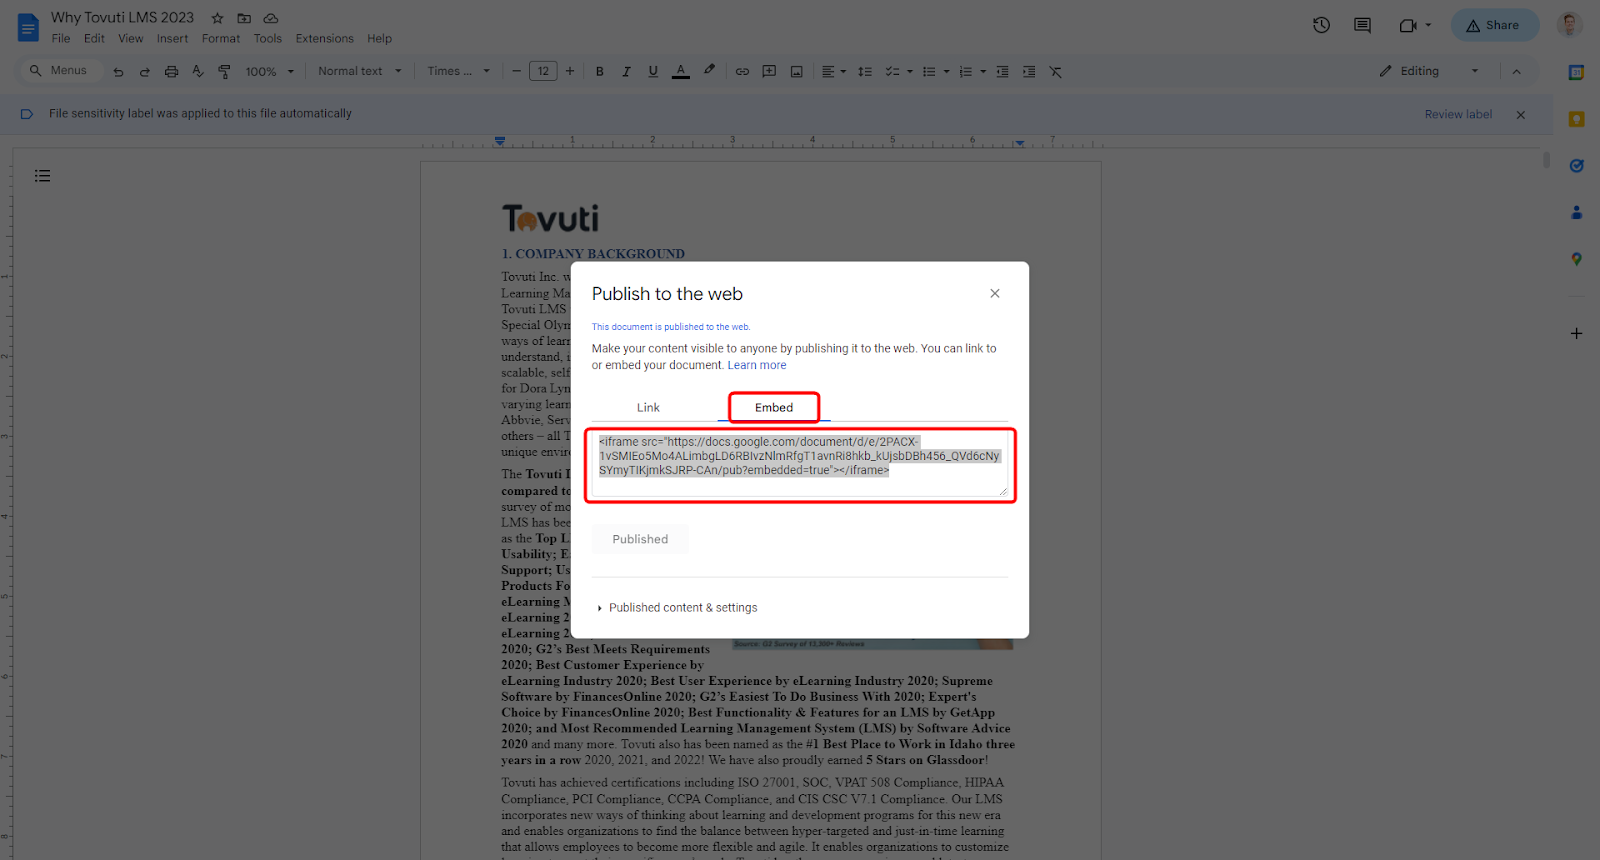Insert an image from the toolbar
Image resolution: width=1600 pixels, height=860 pixels.
pos(796,72)
